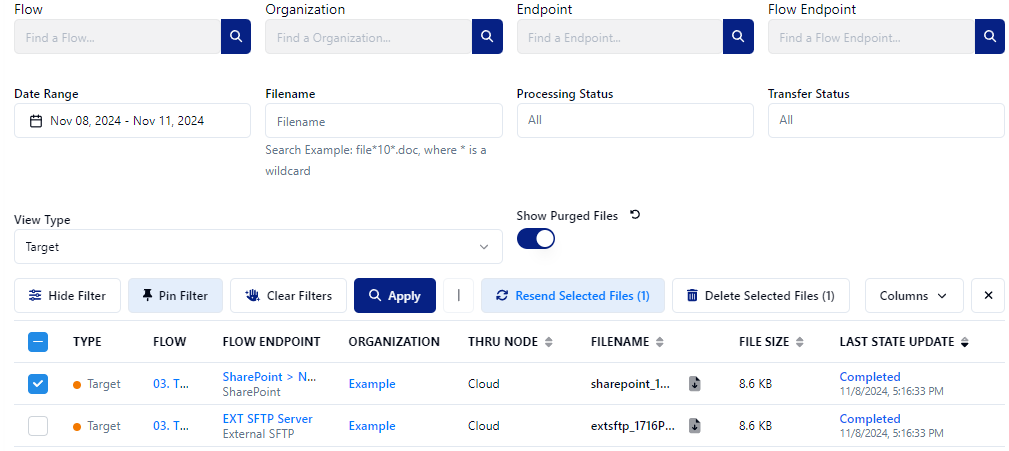Toggle the select-all header checkbox
Viewport: 1009px width, 451px height.
(37, 342)
